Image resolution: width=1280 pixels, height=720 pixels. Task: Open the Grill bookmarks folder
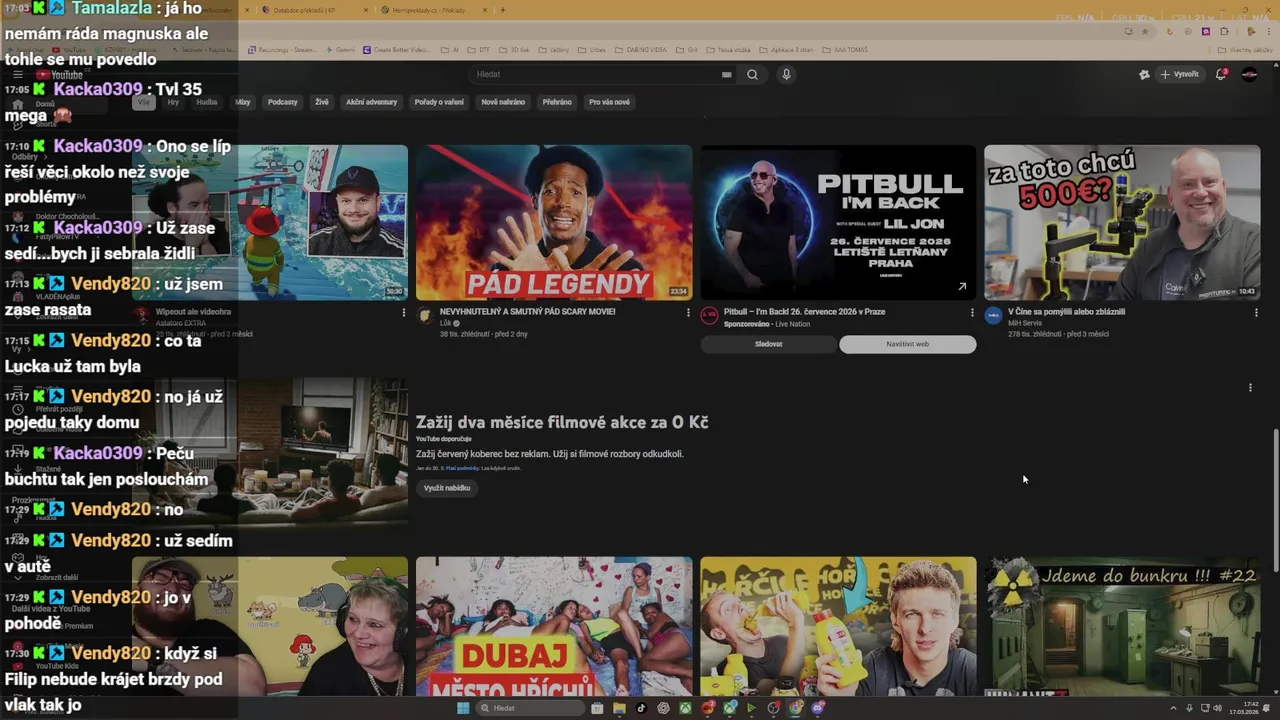click(x=688, y=49)
